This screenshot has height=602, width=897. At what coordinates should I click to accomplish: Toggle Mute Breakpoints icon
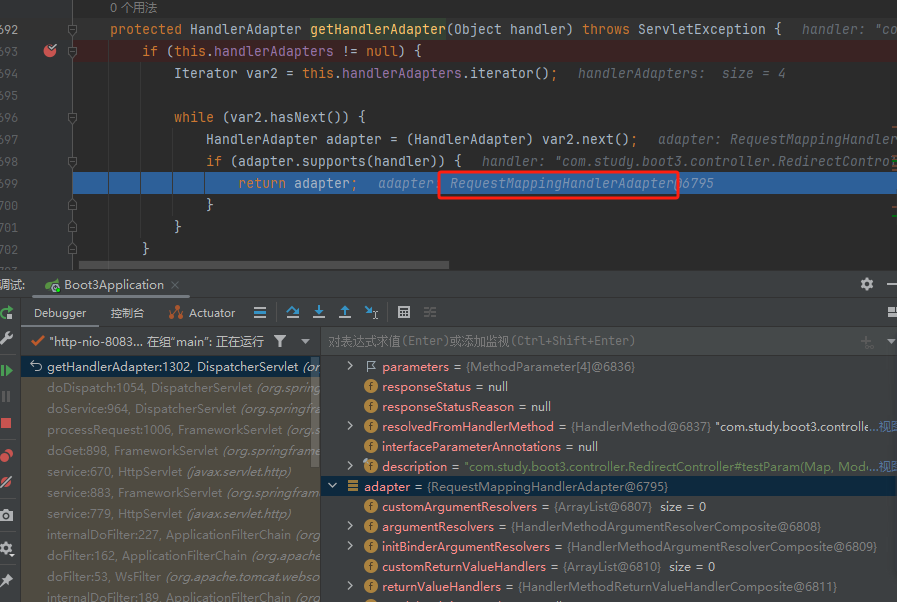click(7, 482)
